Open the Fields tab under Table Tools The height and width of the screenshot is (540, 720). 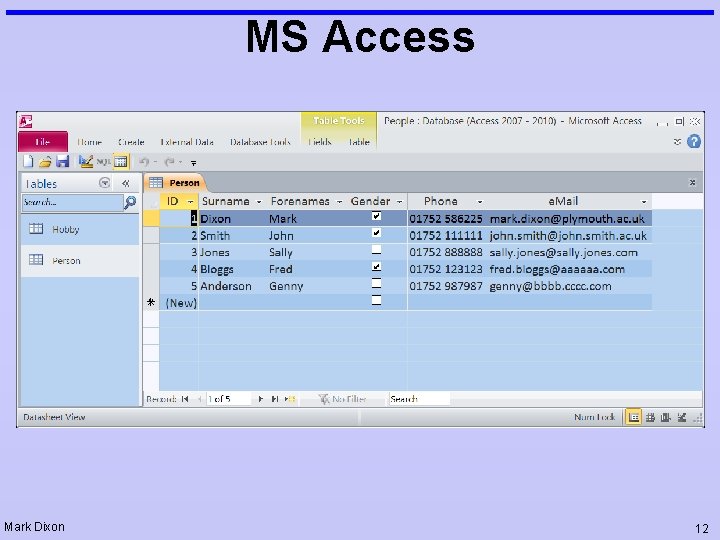320,142
